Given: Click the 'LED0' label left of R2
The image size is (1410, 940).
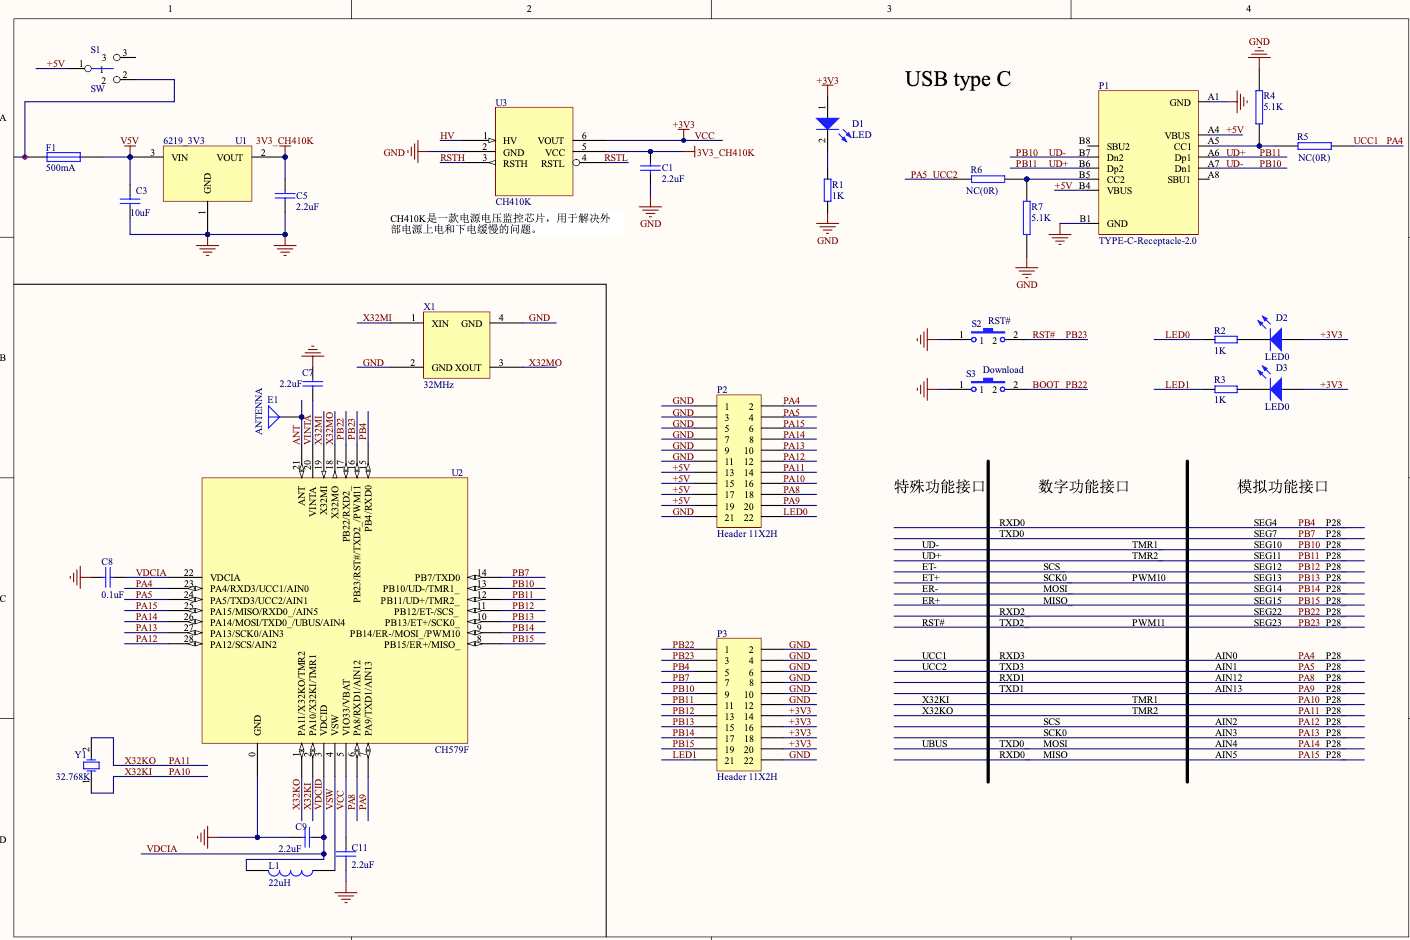Looking at the screenshot, I should 1177,335.
